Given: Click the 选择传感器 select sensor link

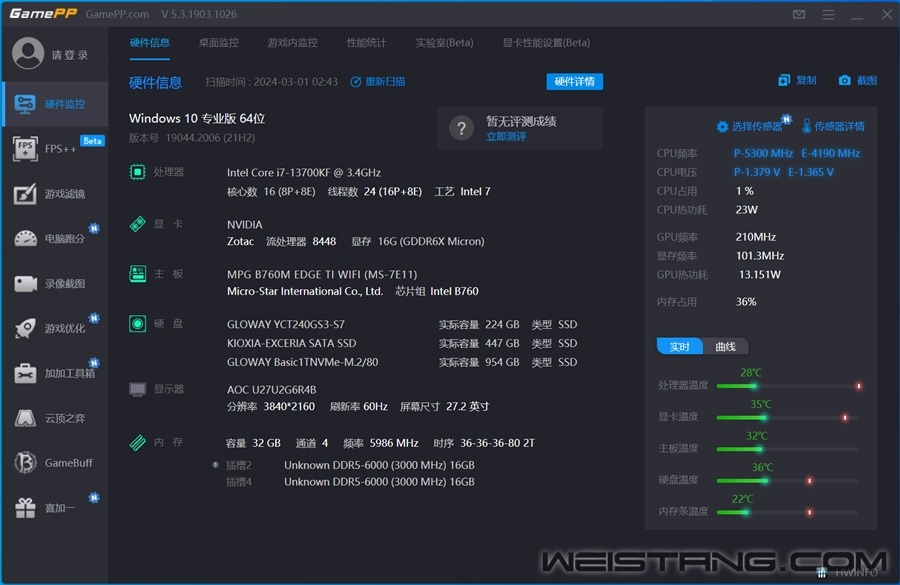Looking at the screenshot, I should click(757, 126).
